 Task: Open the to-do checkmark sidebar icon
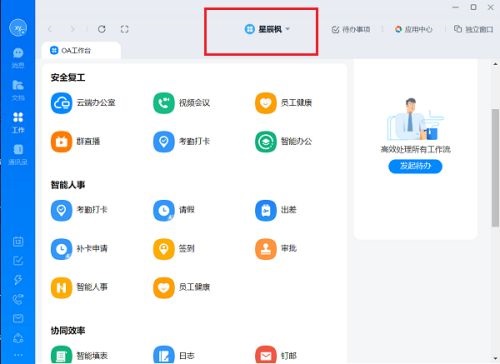[18, 261]
